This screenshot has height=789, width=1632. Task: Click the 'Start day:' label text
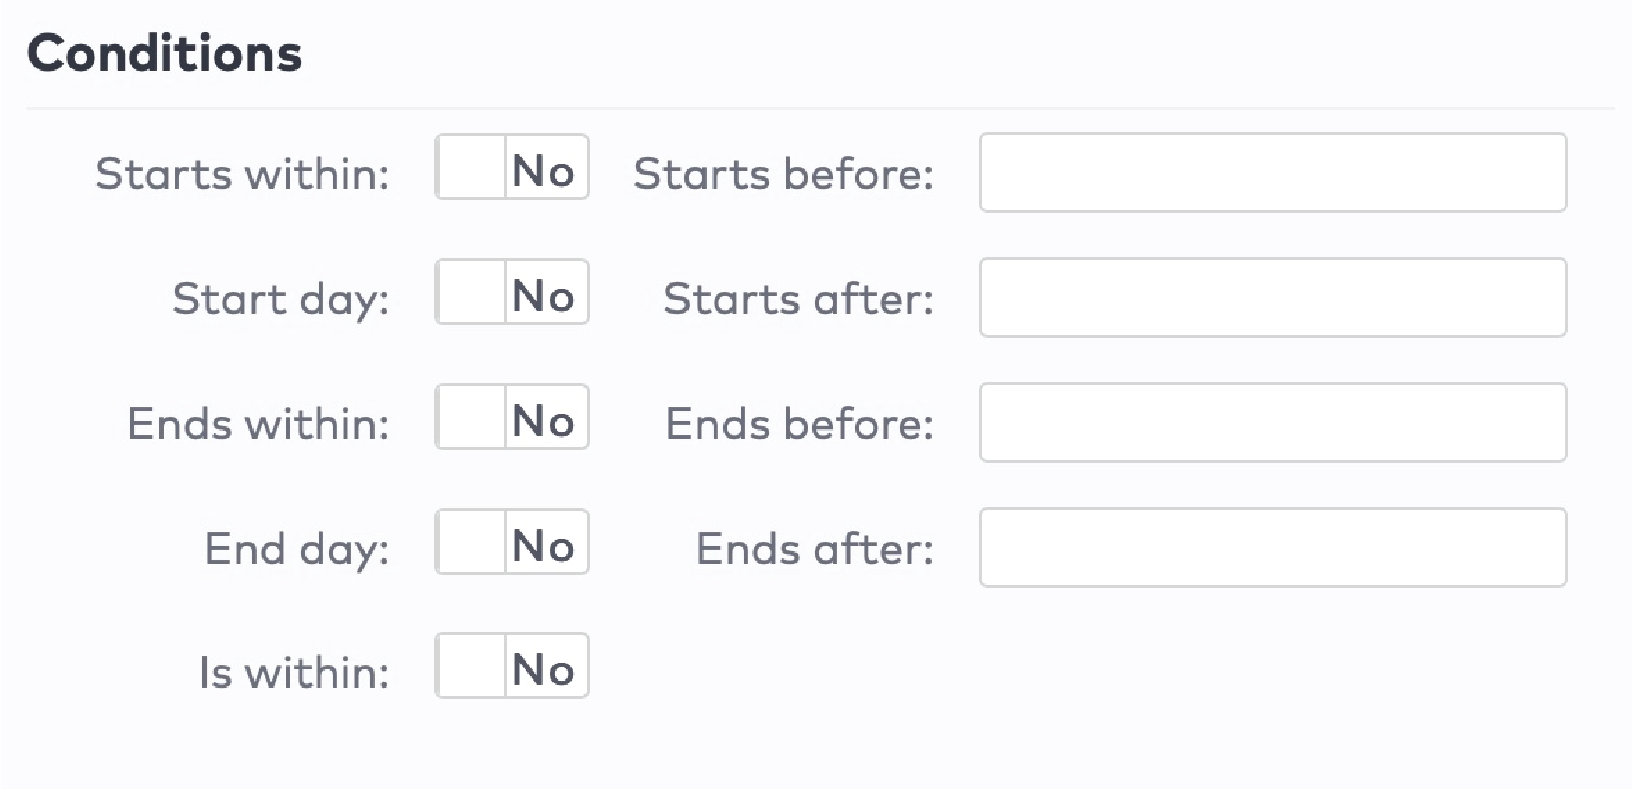point(281,299)
